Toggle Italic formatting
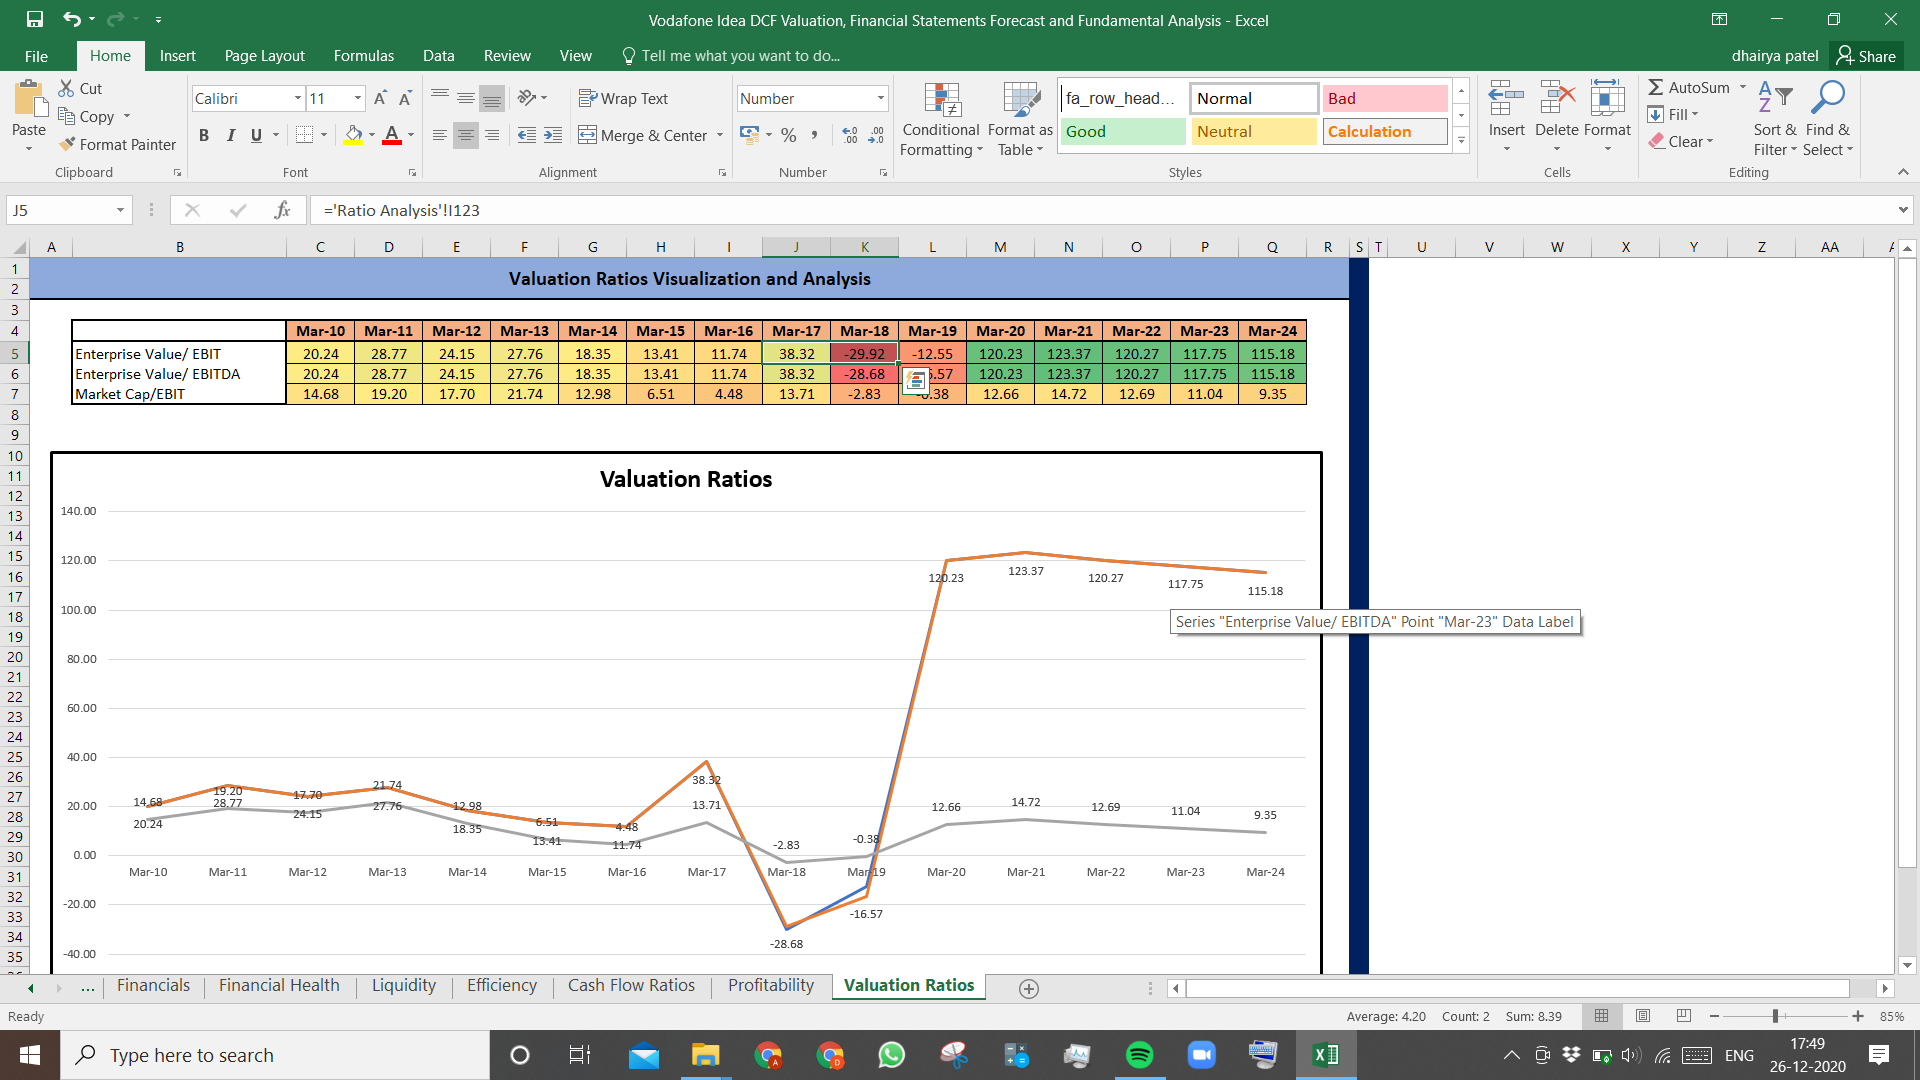 point(230,135)
